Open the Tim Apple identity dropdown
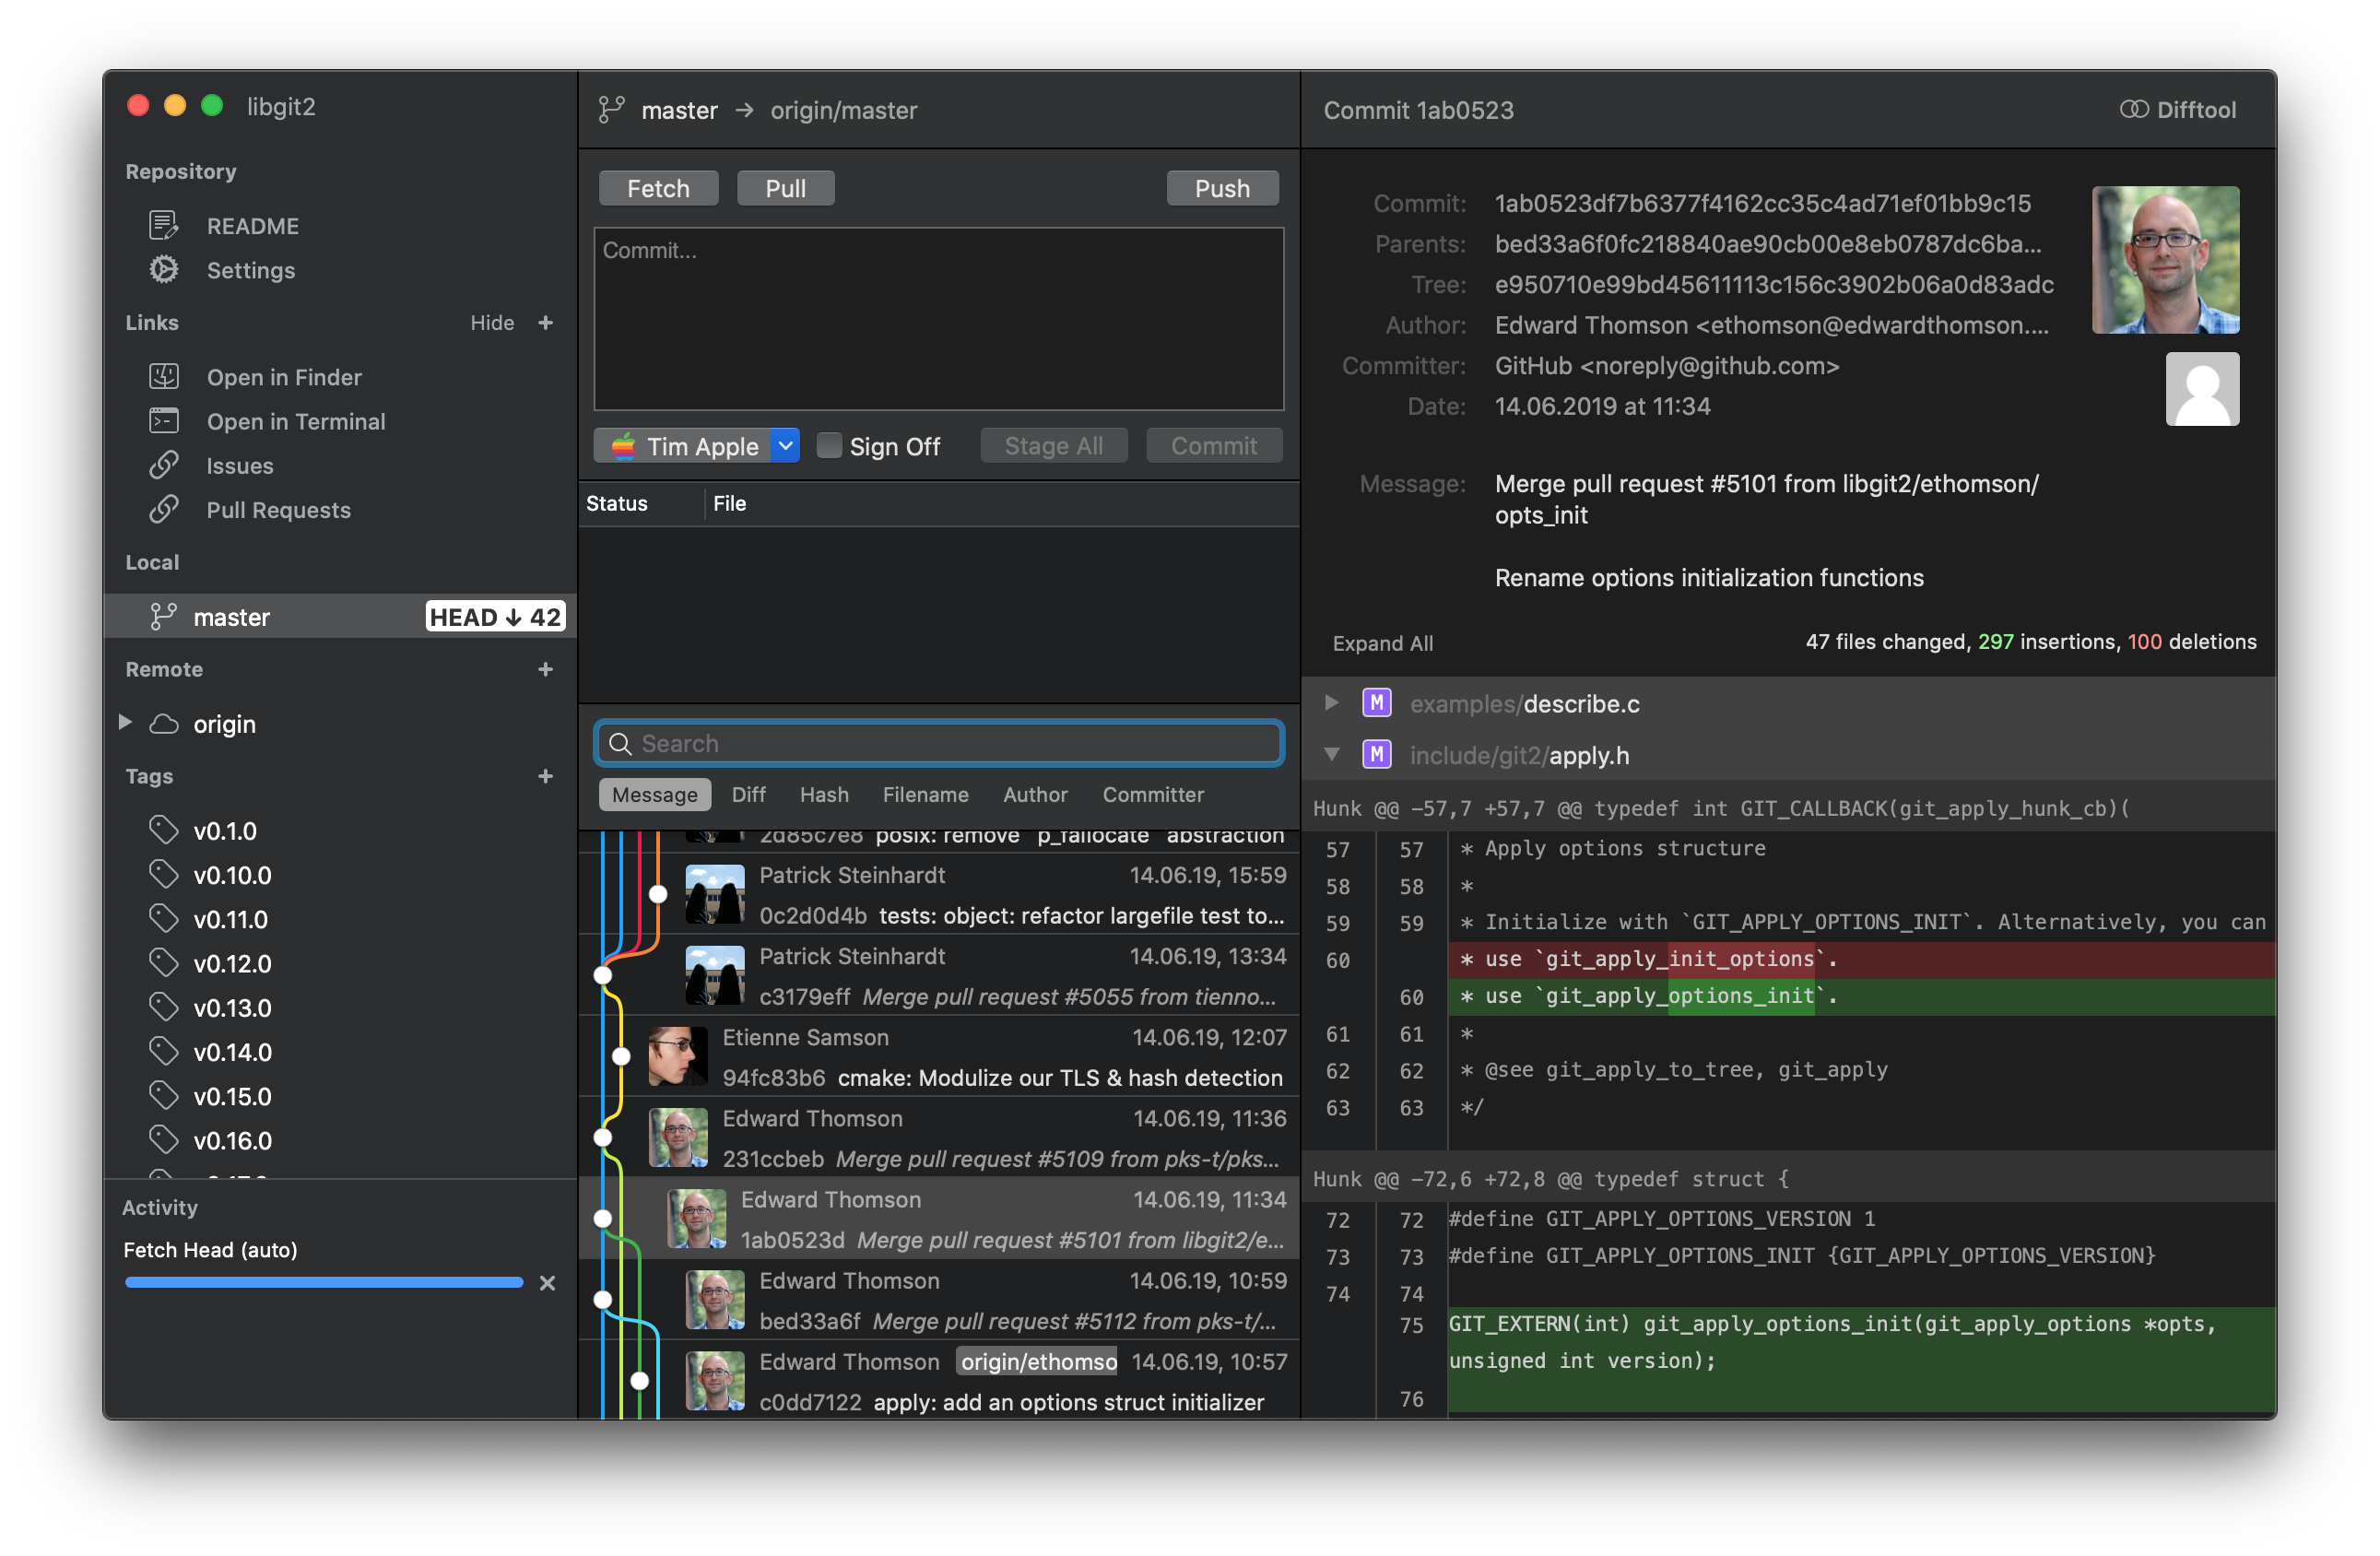The height and width of the screenshot is (1556, 2380). (x=786, y=446)
